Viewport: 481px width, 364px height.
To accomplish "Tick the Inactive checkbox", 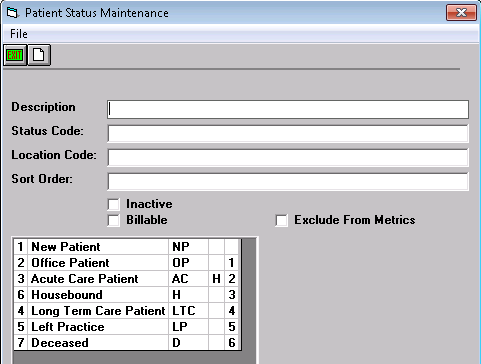I will (114, 204).
